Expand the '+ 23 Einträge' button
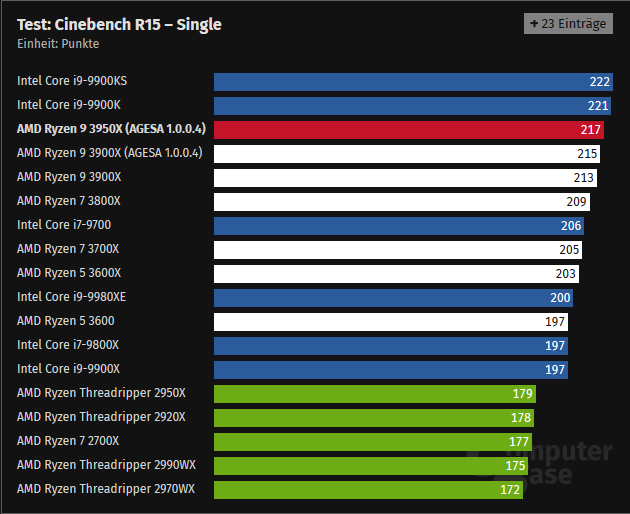Viewport: 630px width, 514px height. [x=568, y=24]
